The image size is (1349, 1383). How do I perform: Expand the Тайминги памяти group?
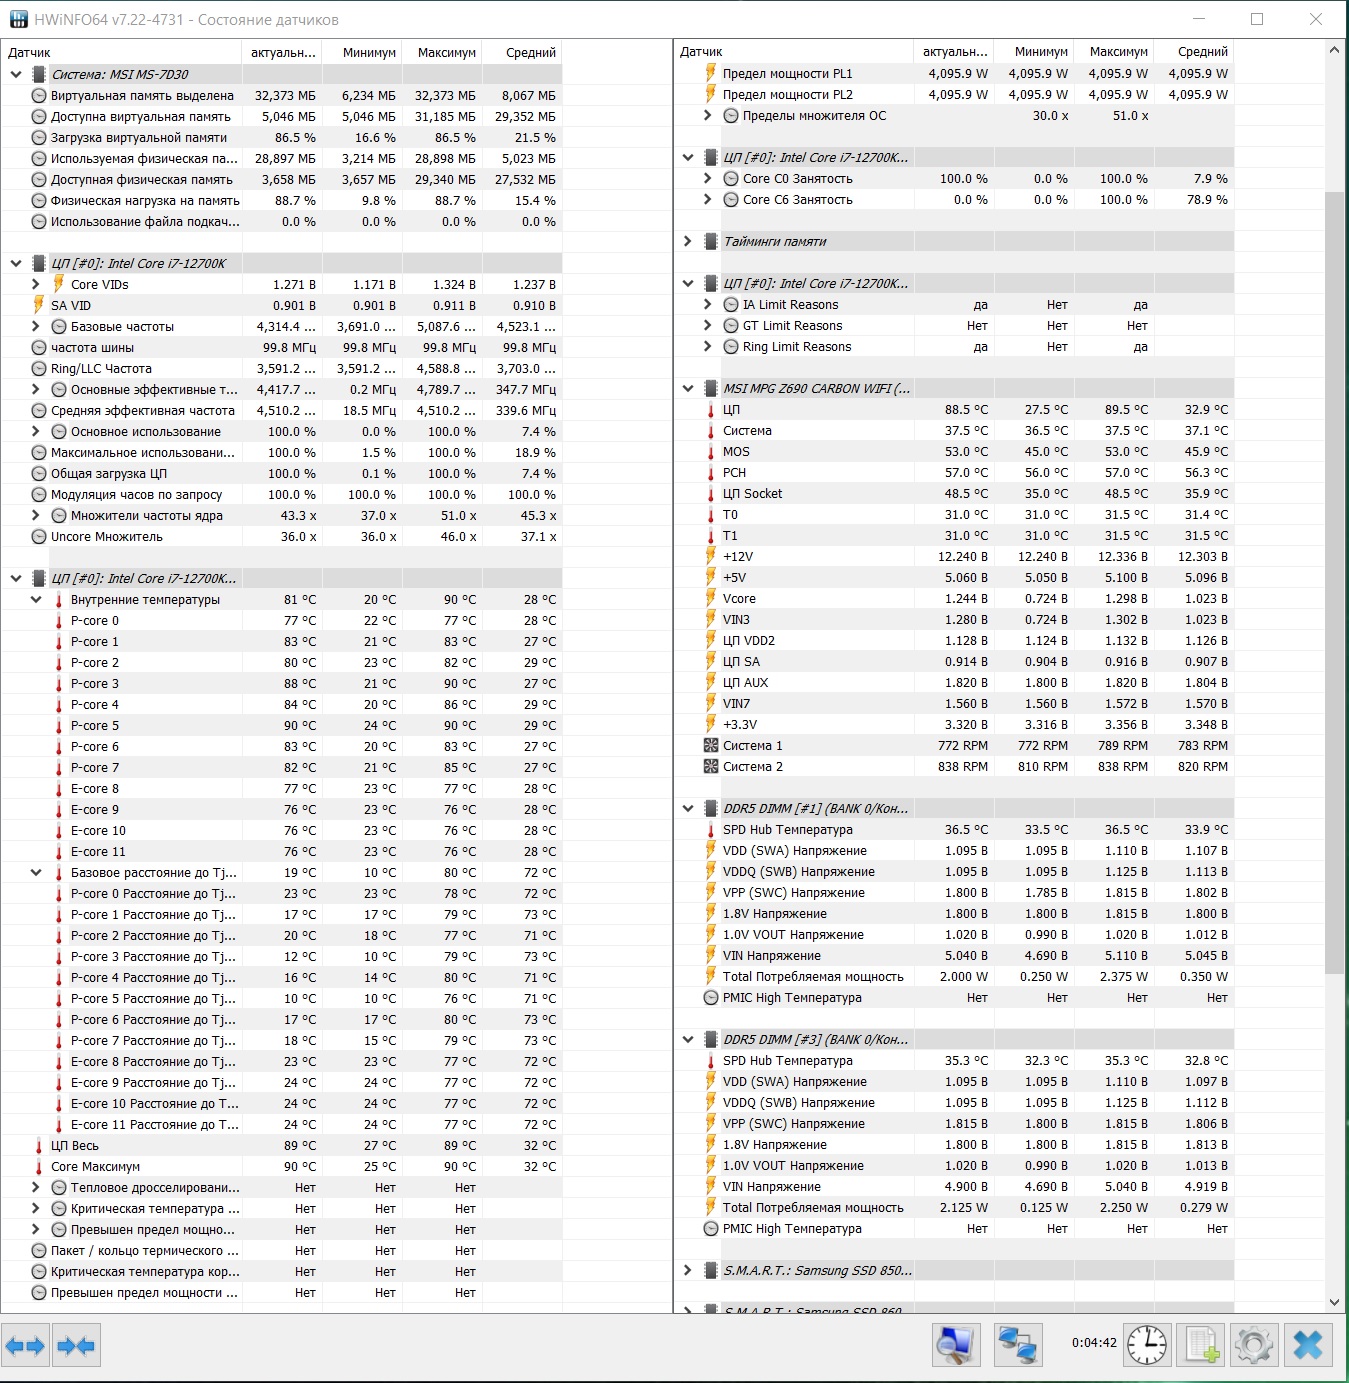(688, 241)
